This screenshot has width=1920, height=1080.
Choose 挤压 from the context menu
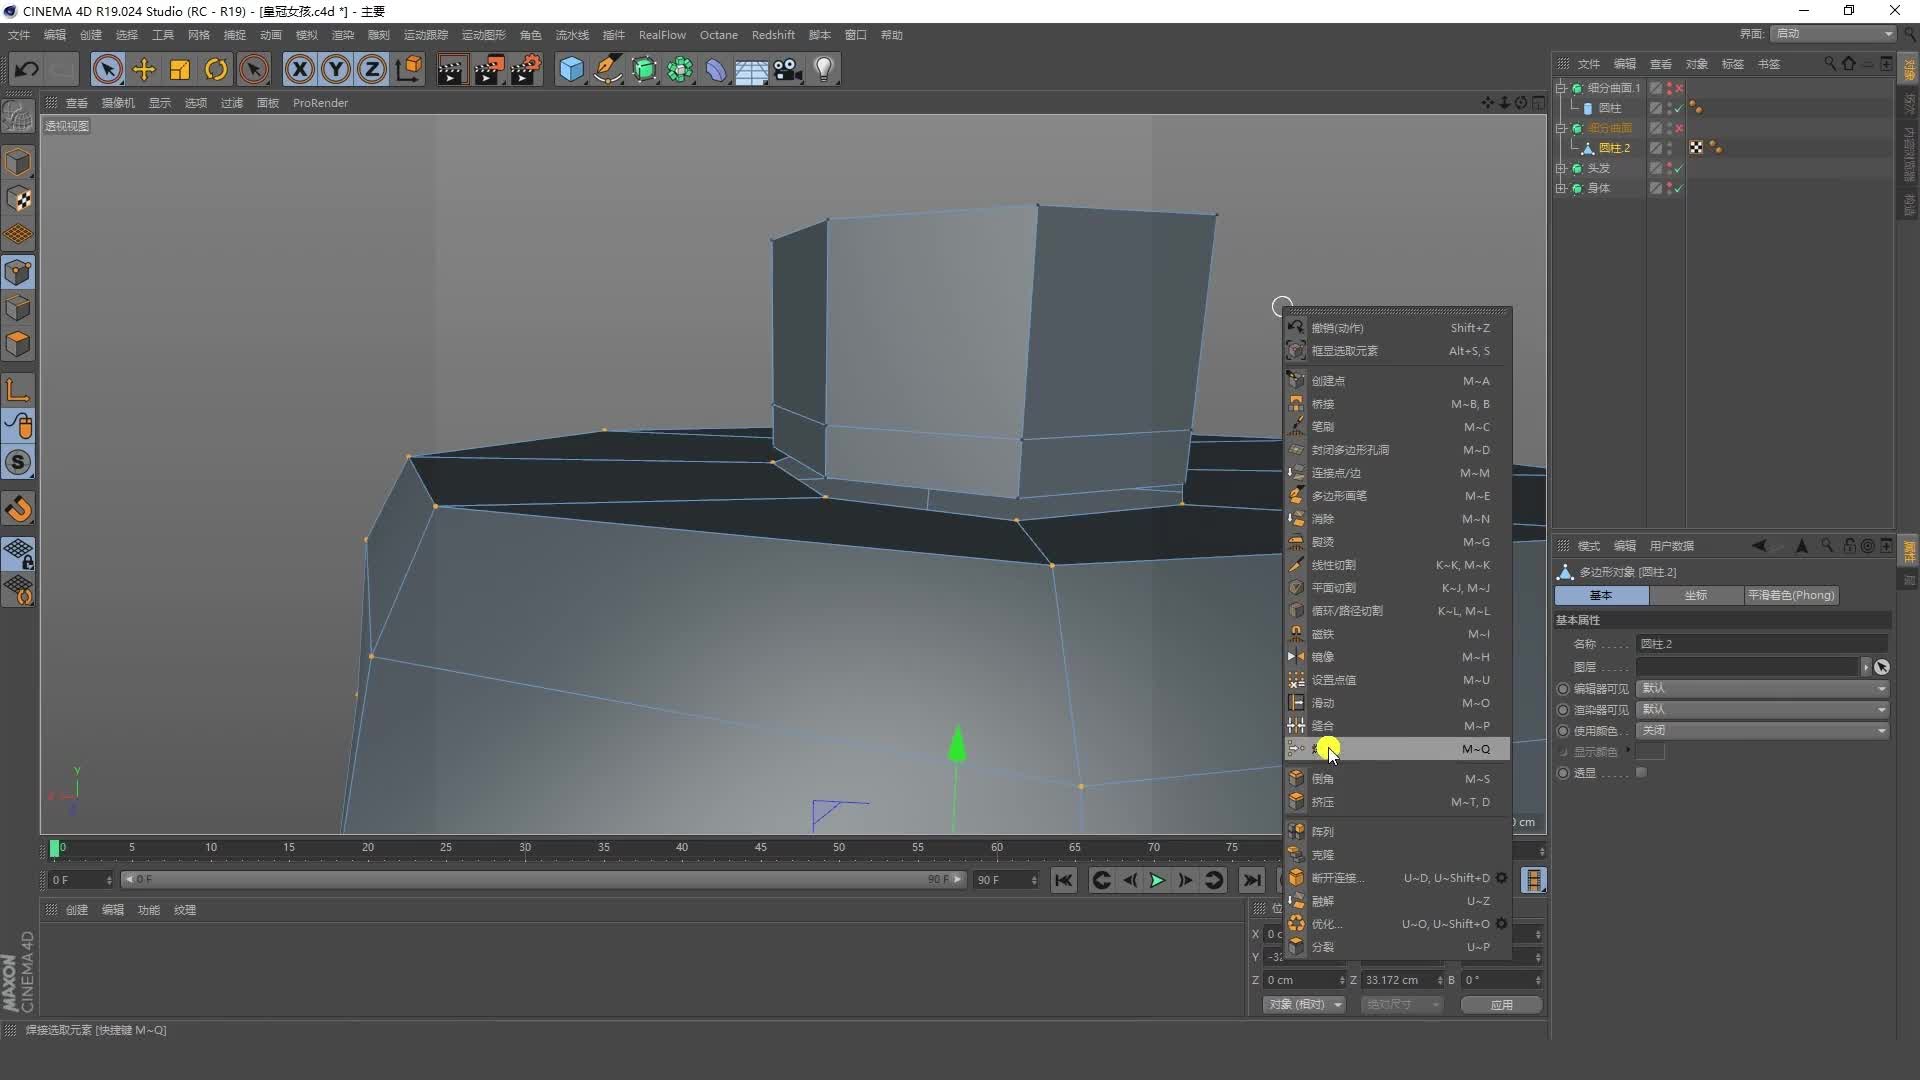tap(1397, 802)
